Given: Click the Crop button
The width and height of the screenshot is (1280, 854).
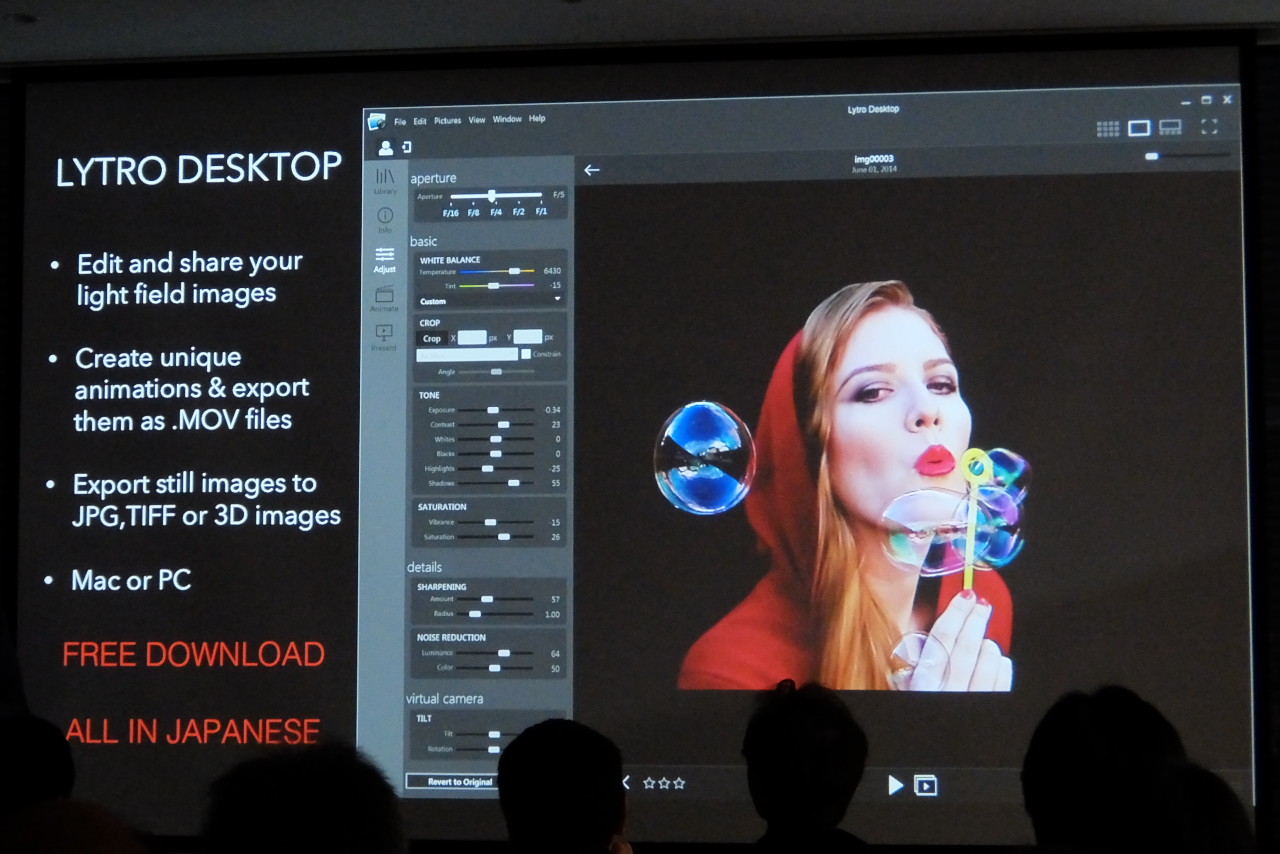Looking at the screenshot, I should coord(431,338).
